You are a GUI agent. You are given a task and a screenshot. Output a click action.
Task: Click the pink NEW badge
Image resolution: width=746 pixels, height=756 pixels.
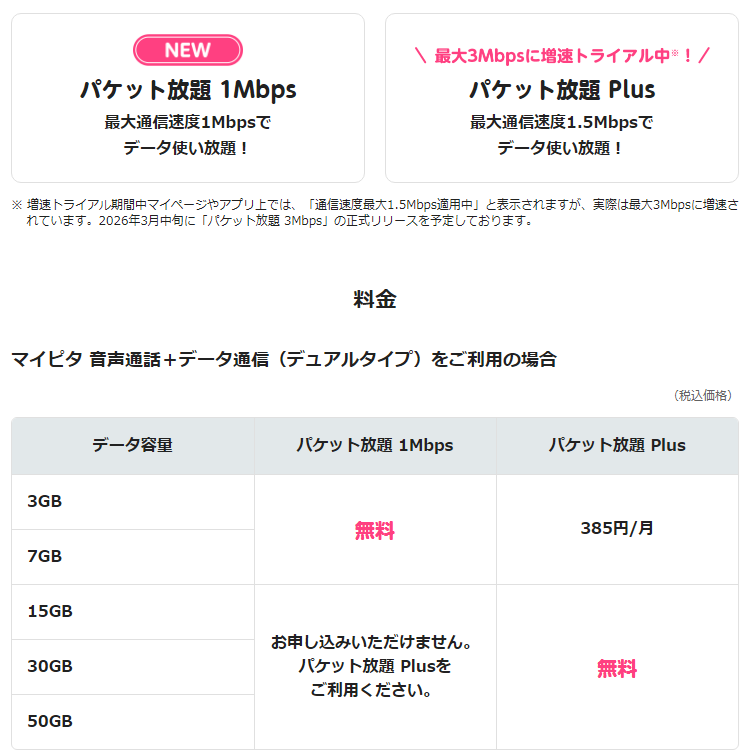188,50
